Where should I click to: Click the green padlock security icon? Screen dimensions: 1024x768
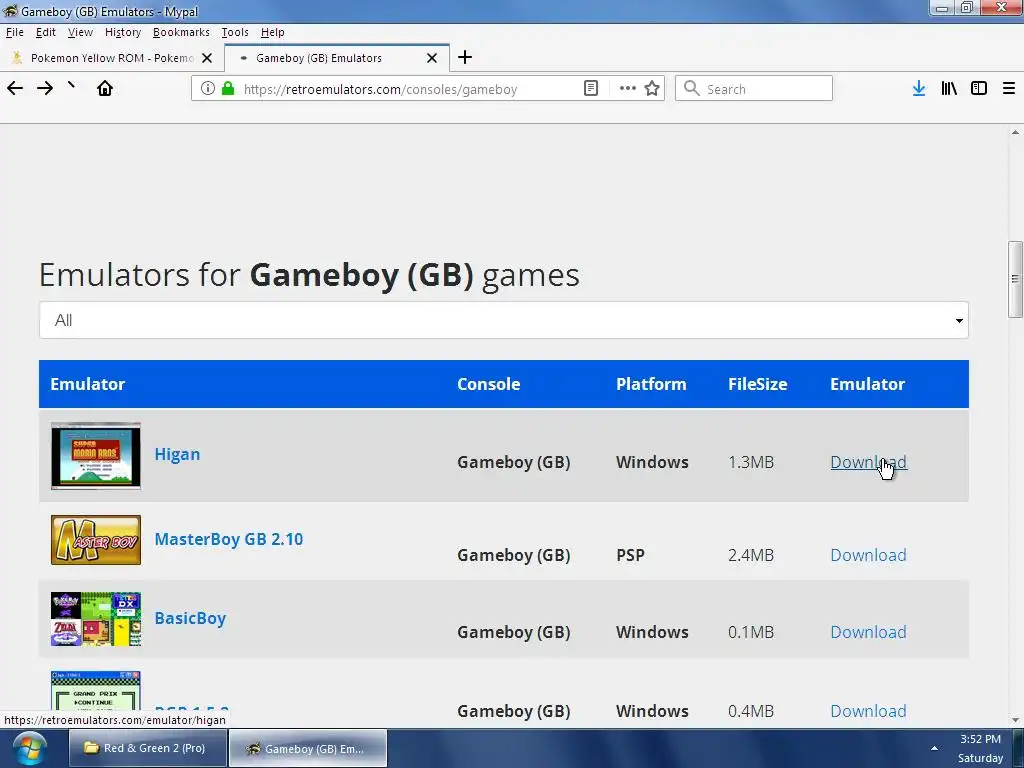point(228,88)
